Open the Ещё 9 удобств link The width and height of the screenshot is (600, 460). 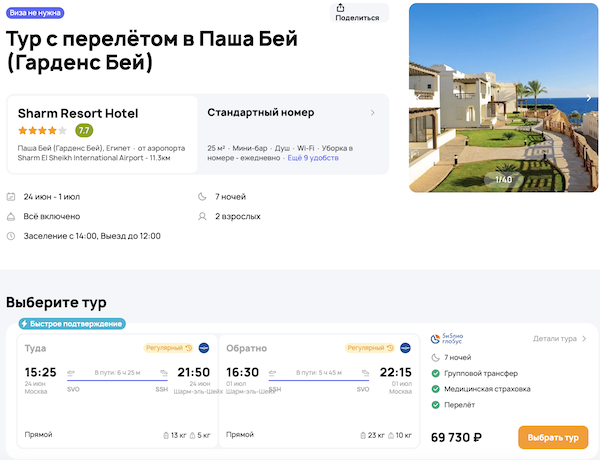pos(312,158)
